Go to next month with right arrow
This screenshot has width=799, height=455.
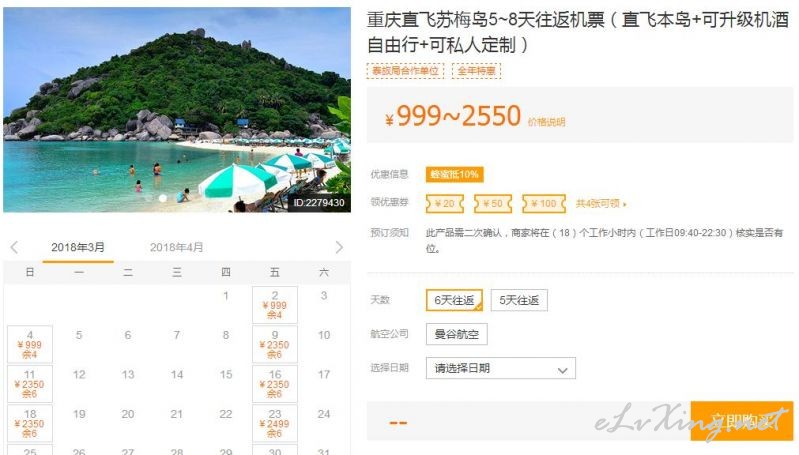pos(339,247)
